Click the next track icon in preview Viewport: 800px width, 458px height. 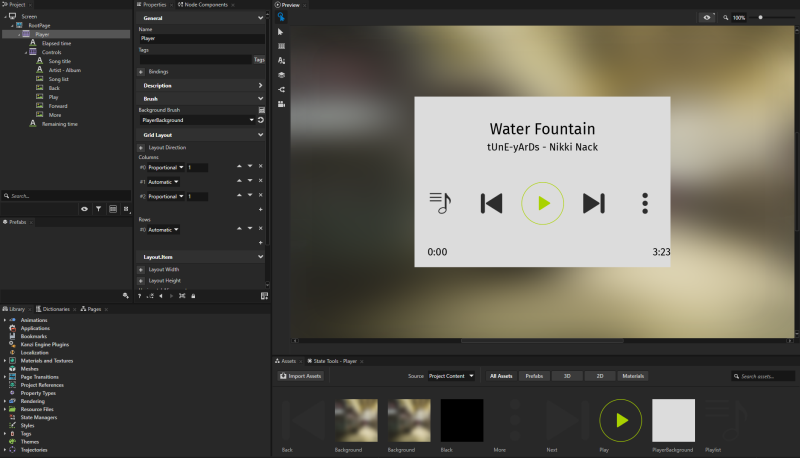(594, 203)
